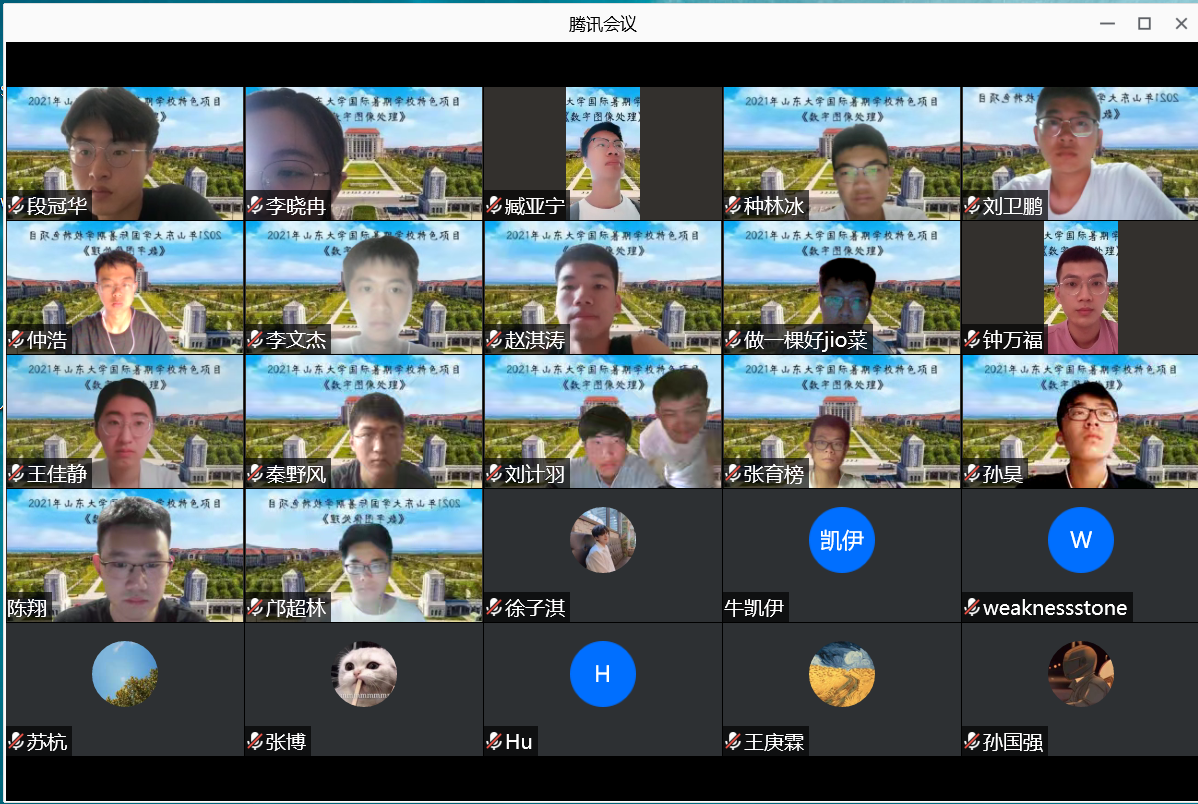This screenshot has height=804, width=1198.
Task: Click the muted mic icon beside weaknessstone
Action: pyautogui.click(x=973, y=608)
